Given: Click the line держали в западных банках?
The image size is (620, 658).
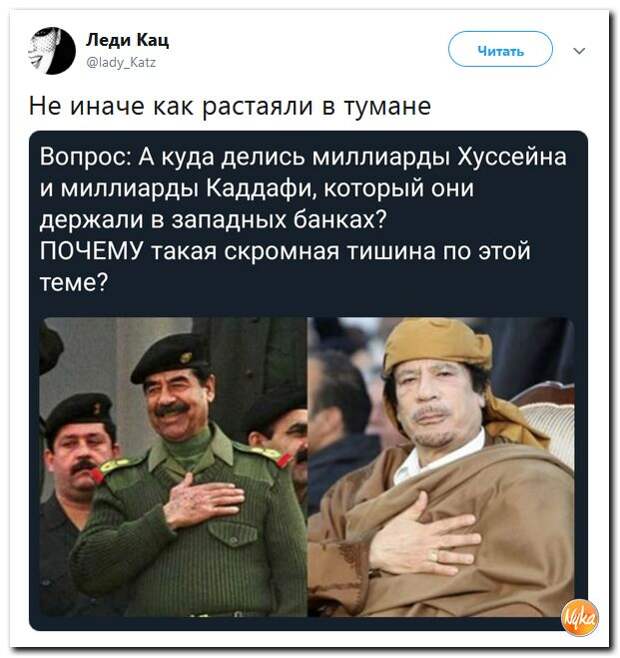Looking at the screenshot, I should pos(213,219).
